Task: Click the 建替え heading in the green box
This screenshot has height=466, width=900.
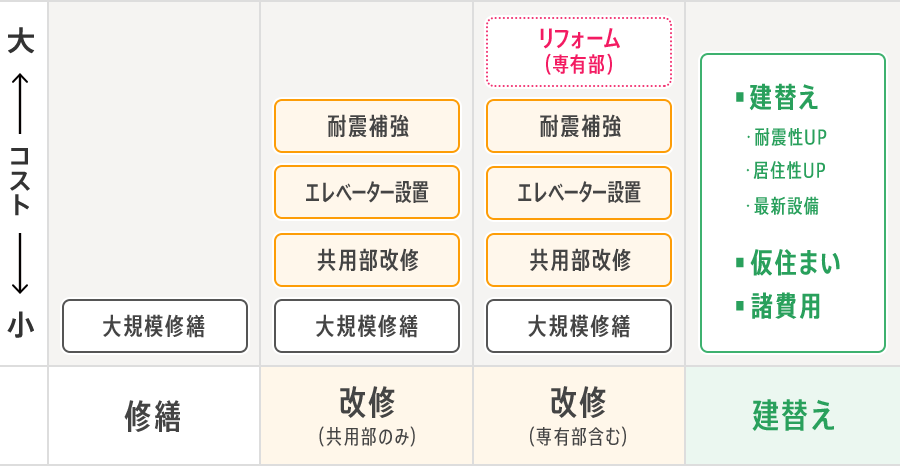Action: click(784, 97)
